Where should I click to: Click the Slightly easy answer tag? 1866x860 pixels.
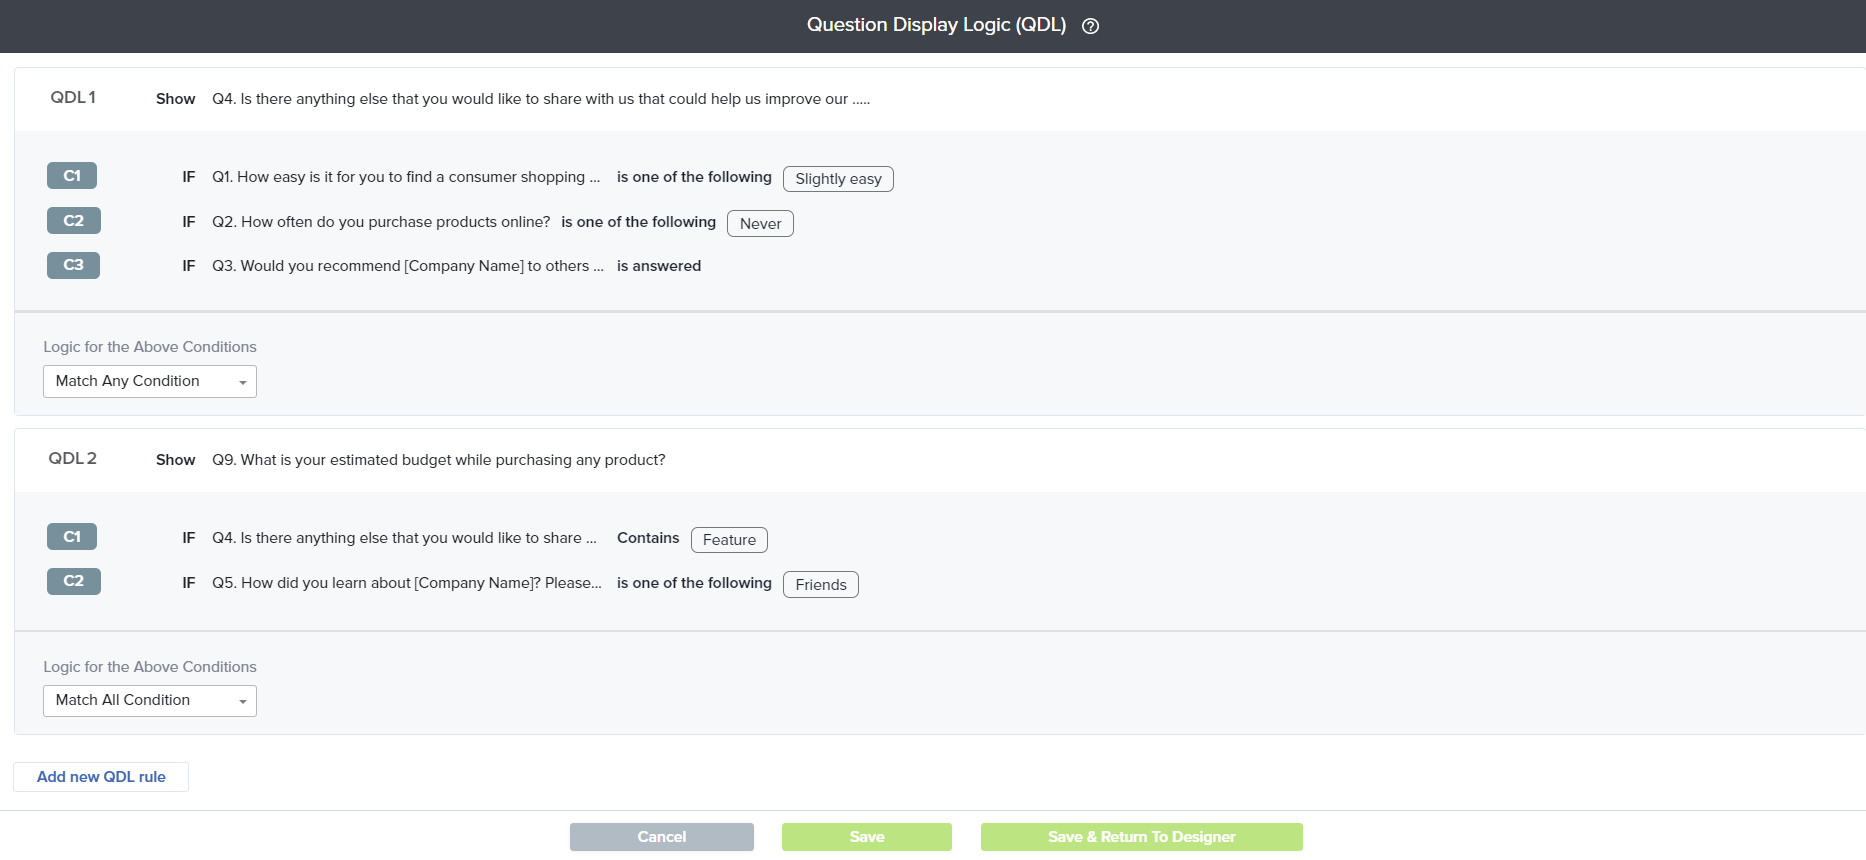point(838,179)
